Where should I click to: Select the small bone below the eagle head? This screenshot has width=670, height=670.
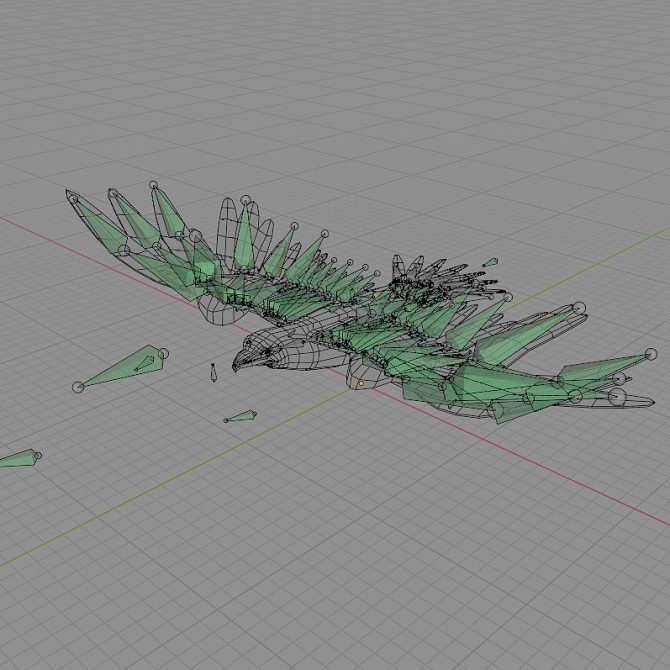click(241, 416)
